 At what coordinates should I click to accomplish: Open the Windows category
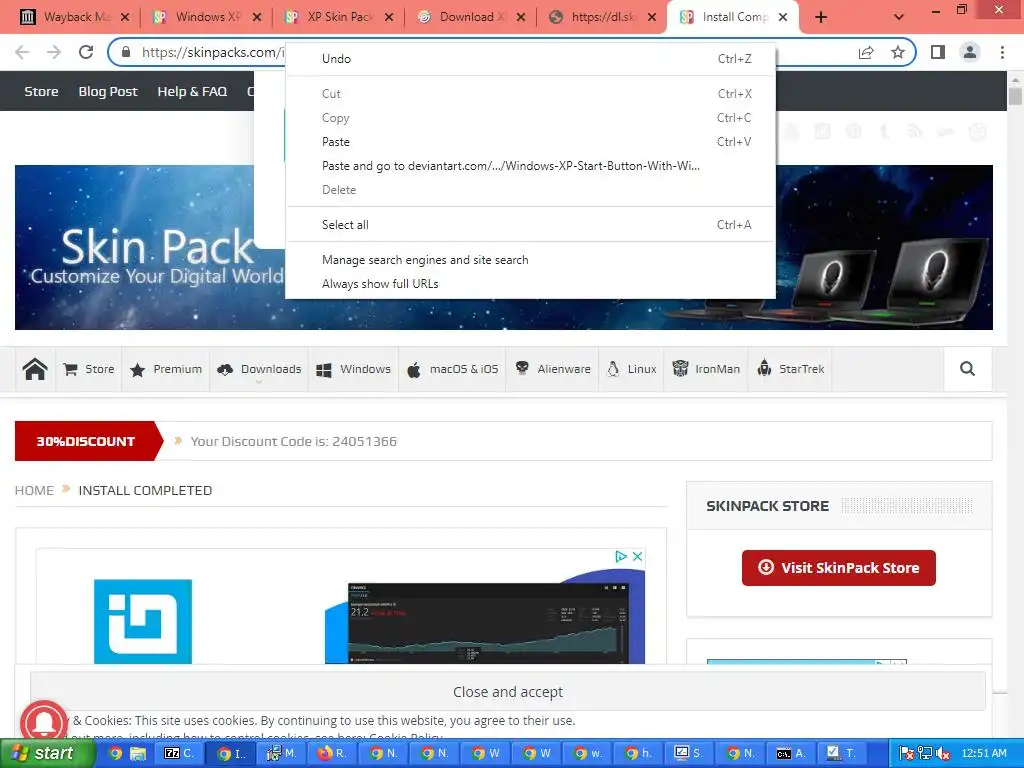(x=353, y=369)
